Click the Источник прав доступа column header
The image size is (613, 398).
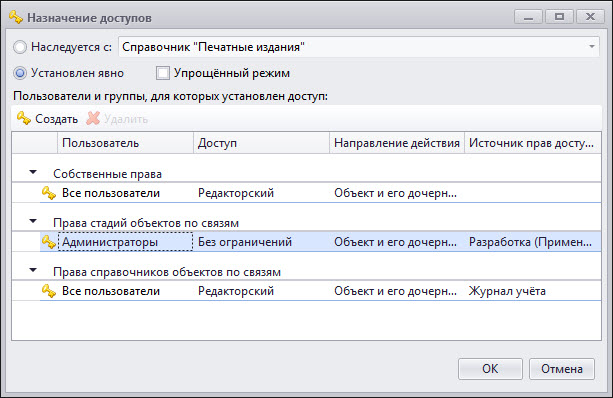tap(533, 143)
